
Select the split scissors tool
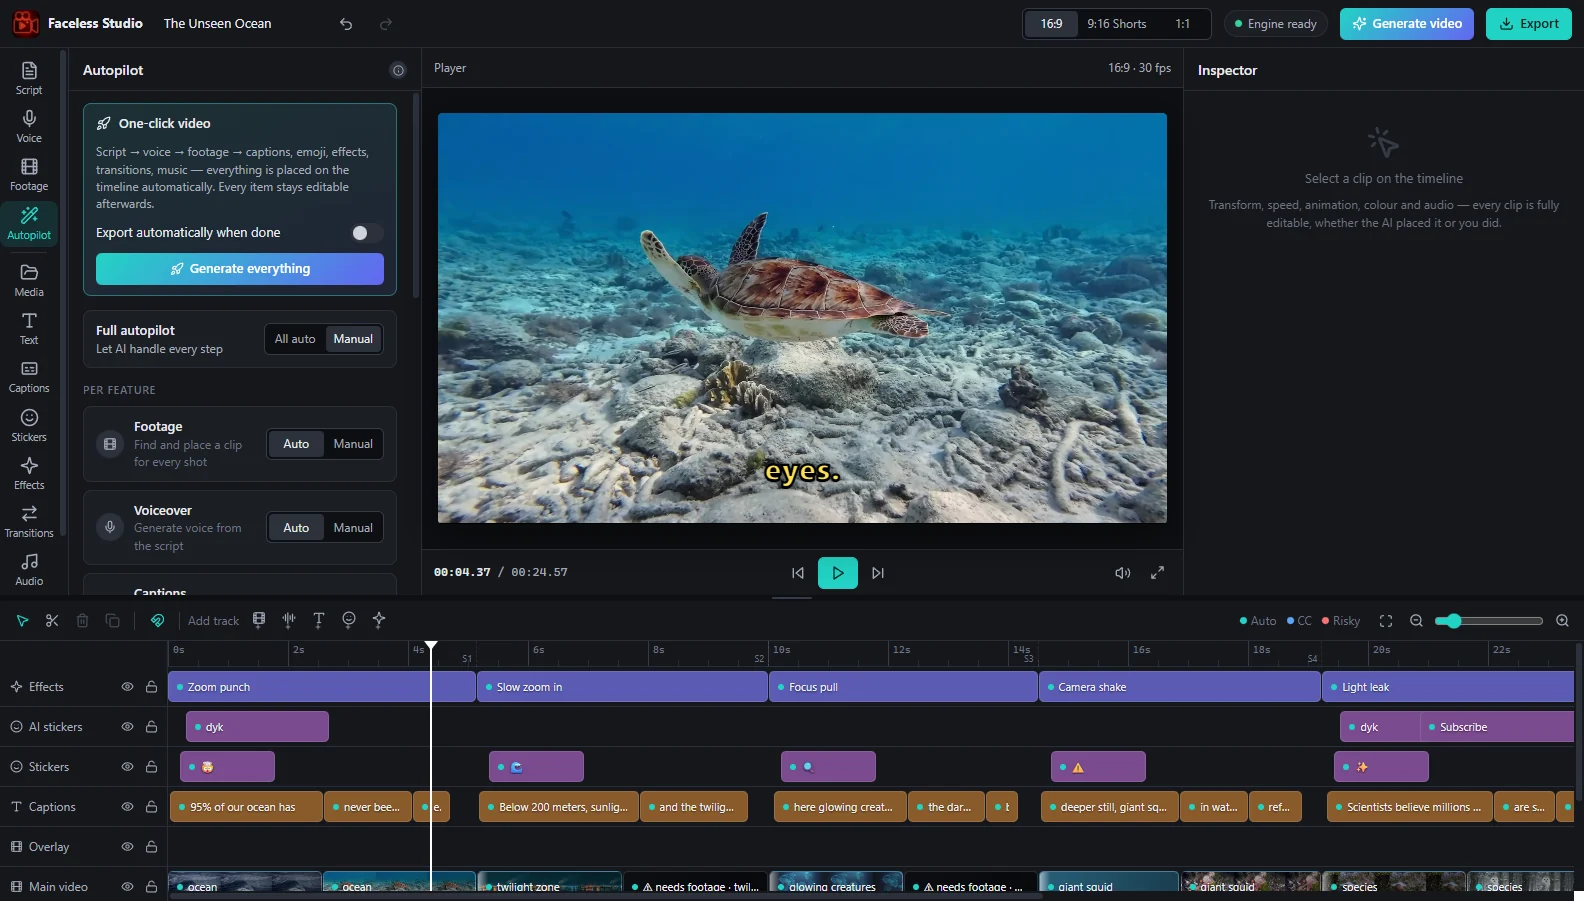52,620
